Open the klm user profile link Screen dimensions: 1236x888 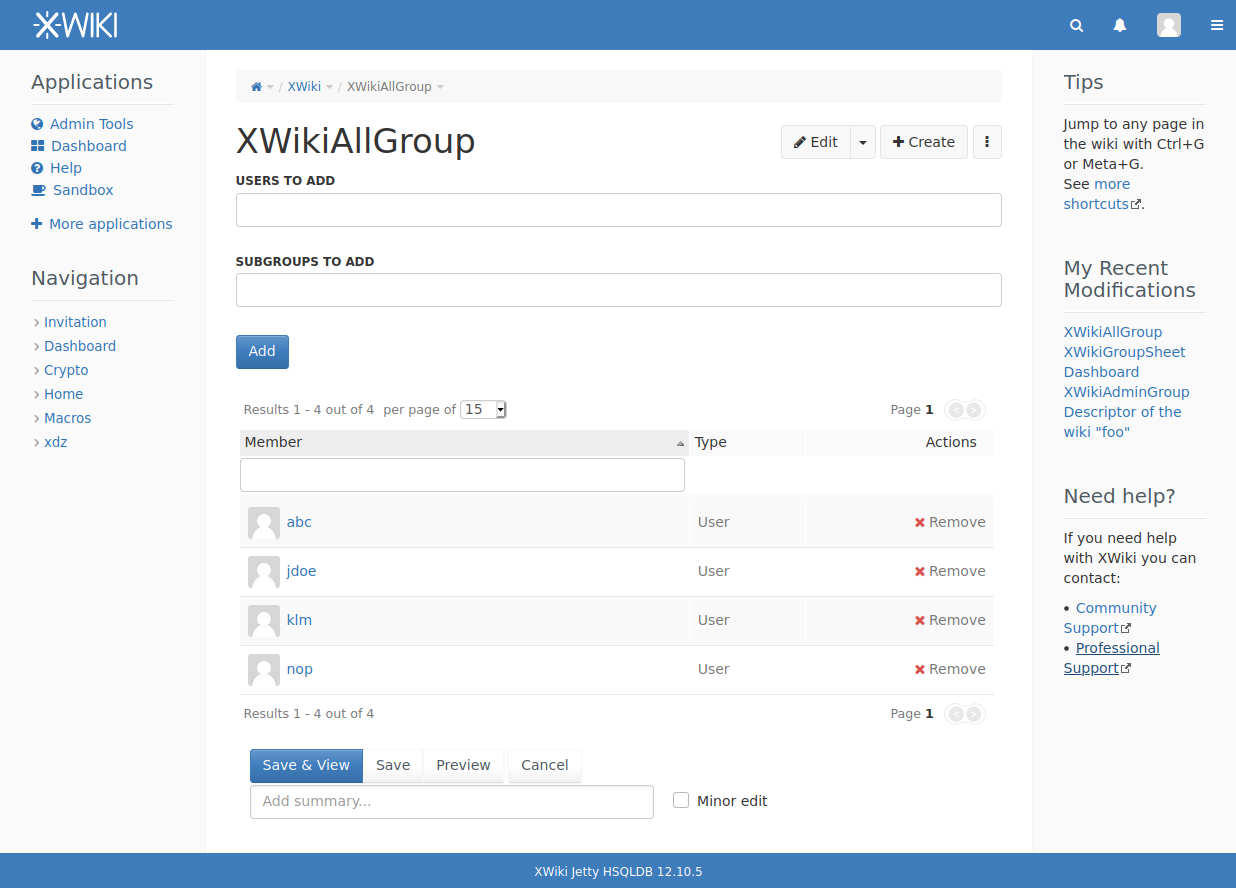coord(300,620)
